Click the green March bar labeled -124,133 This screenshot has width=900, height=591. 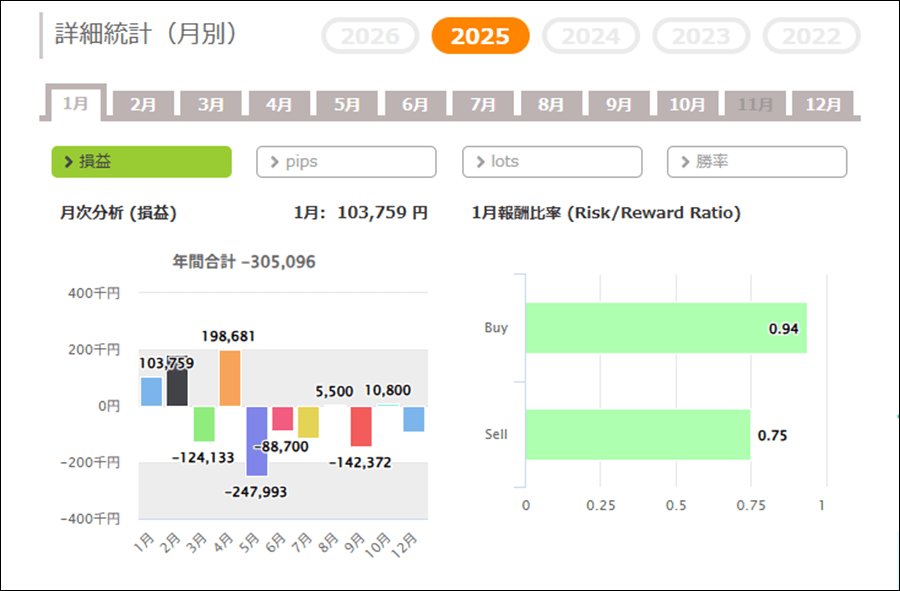pyautogui.click(x=204, y=423)
